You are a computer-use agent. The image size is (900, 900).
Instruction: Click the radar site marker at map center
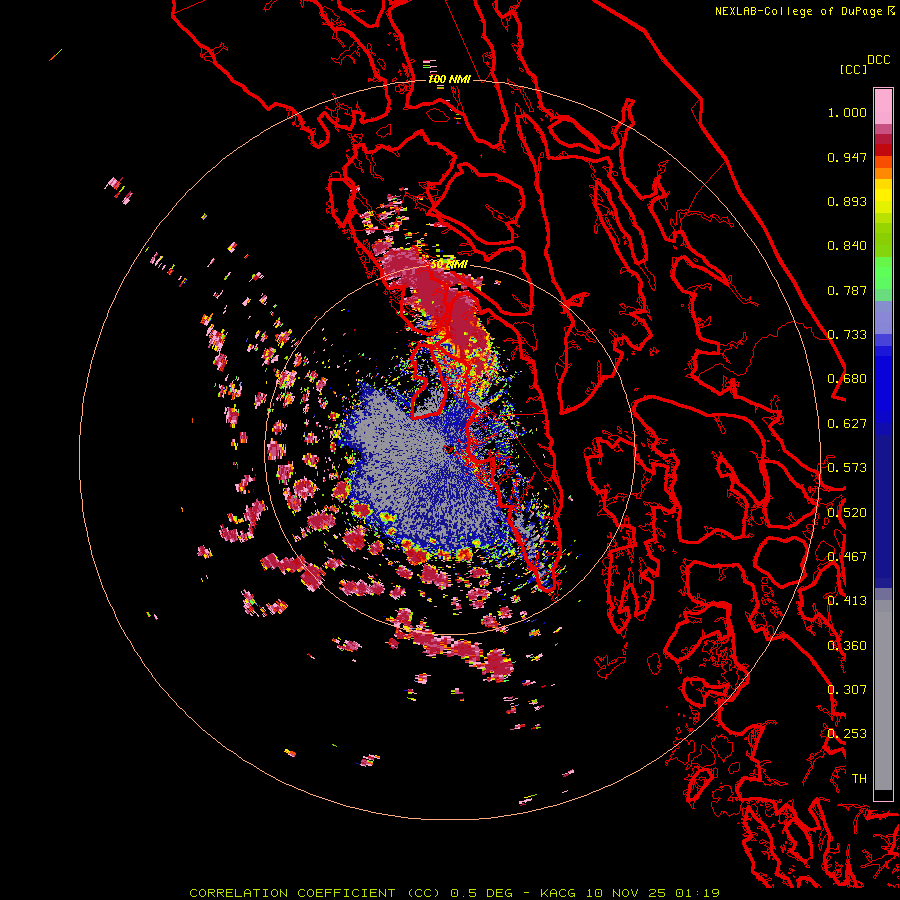[449, 449]
